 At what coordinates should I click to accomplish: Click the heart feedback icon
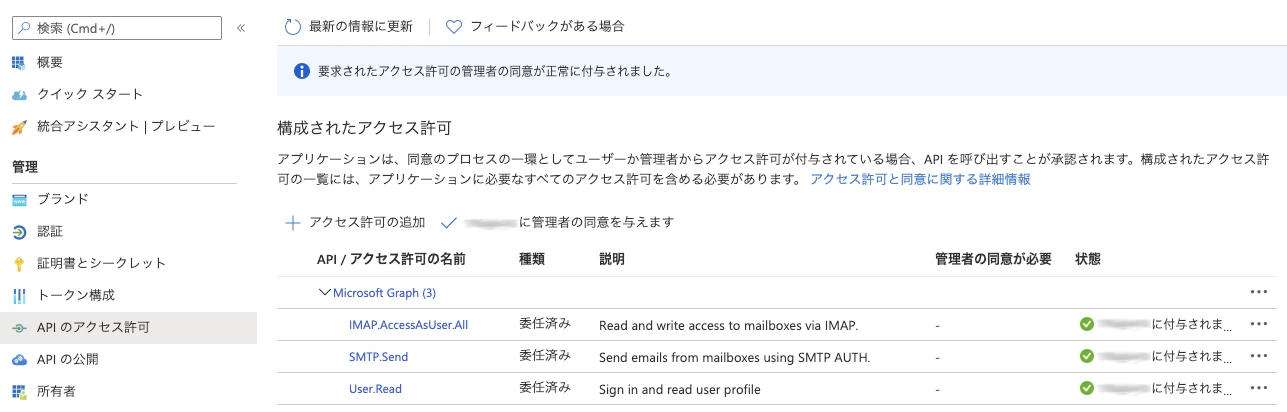pyautogui.click(x=453, y=27)
